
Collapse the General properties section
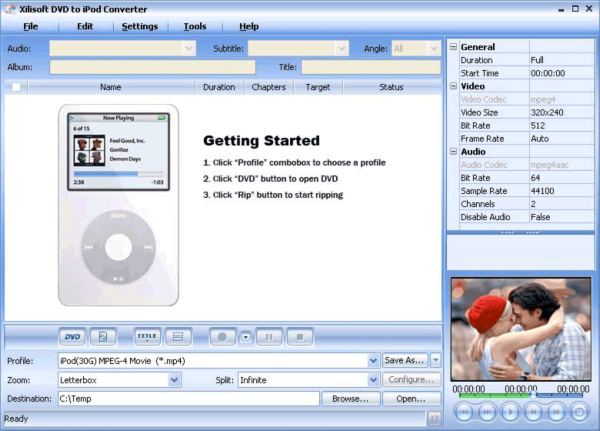(455, 47)
